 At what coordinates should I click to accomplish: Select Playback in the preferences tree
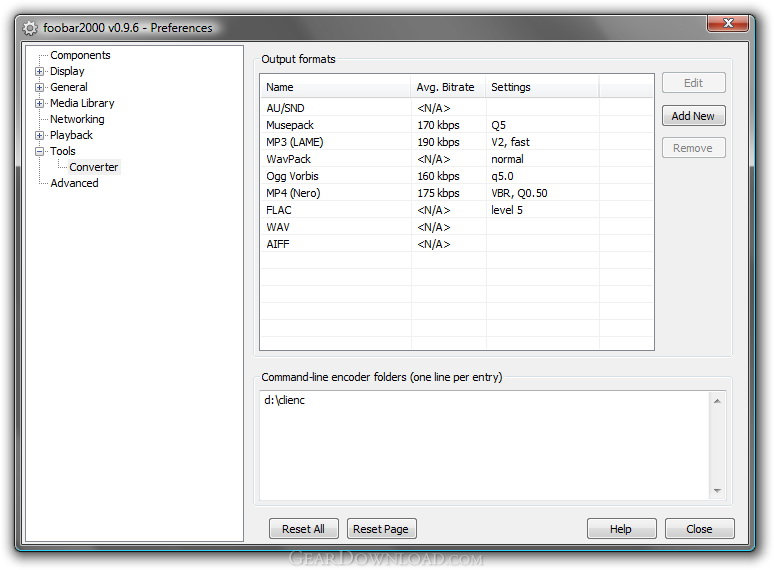click(x=71, y=135)
